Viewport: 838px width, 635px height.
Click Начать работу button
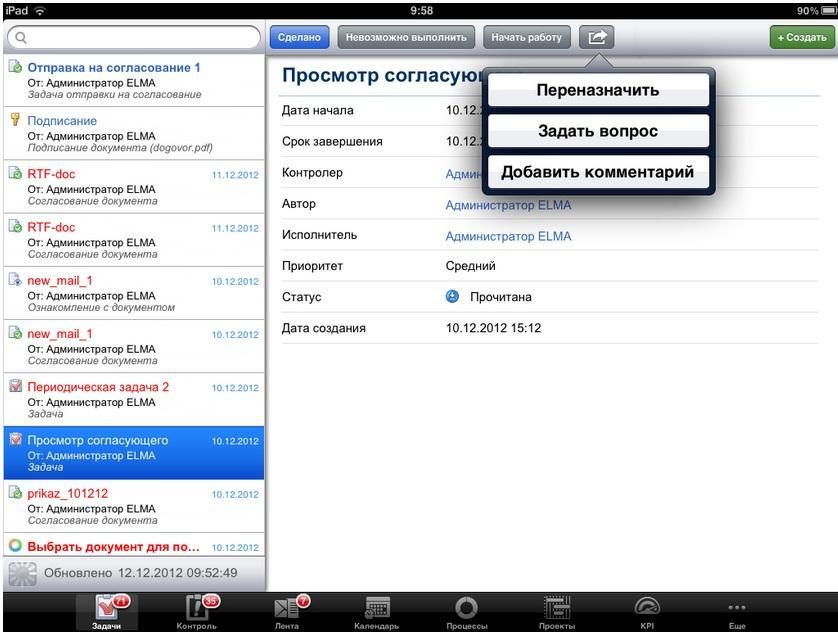[526, 37]
